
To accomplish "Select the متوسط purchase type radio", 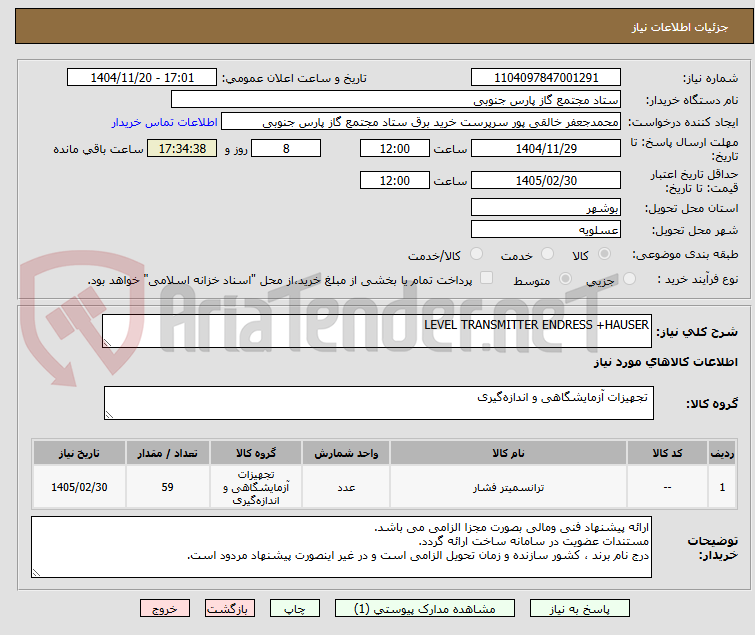I will [x=565, y=279].
